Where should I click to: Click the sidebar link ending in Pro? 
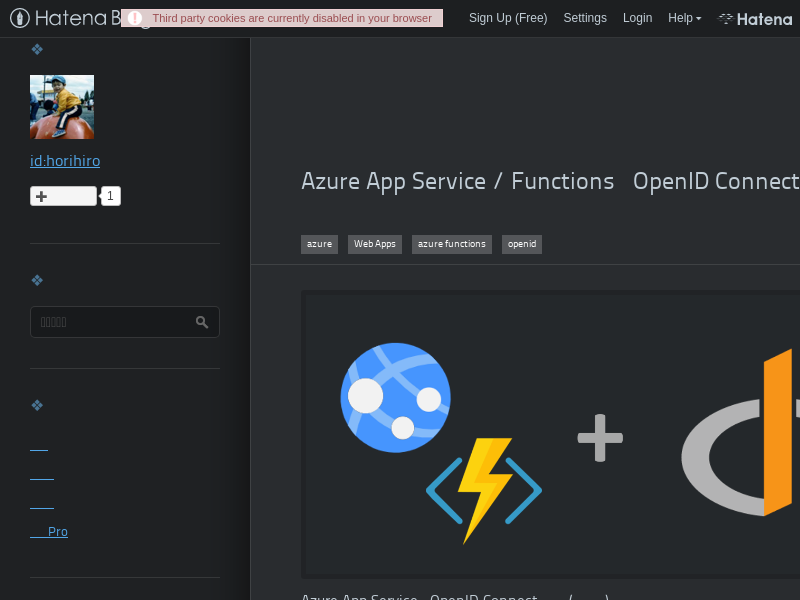[49, 532]
